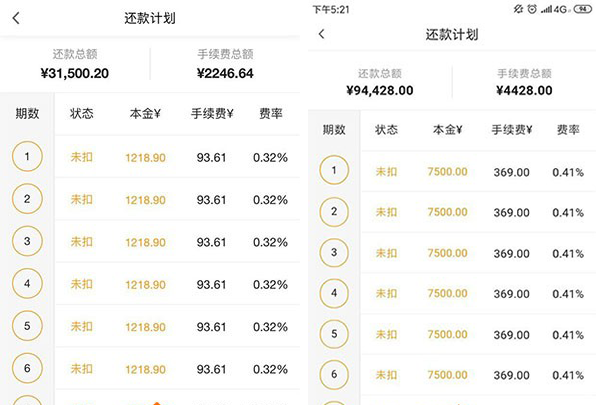The width and height of the screenshot is (596, 405).
Task: Tap total fee ¥4428.00 amount
Action: pyautogui.click(x=524, y=90)
